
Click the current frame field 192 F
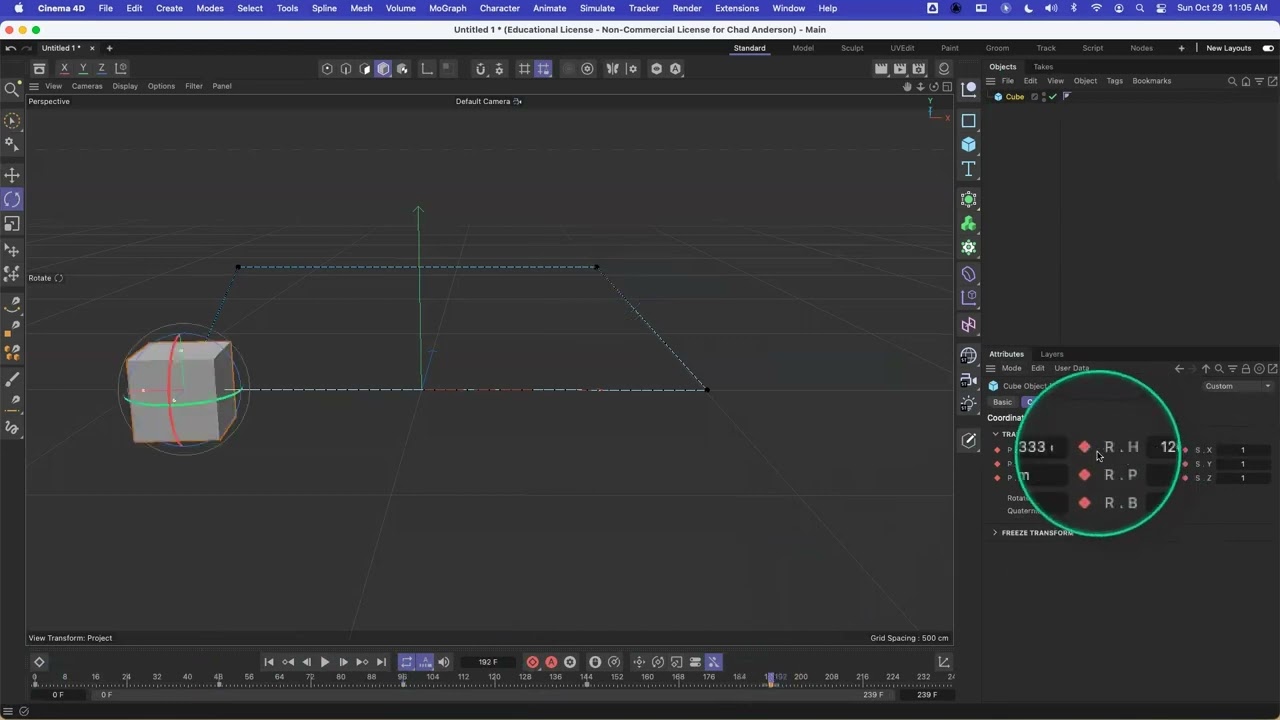(488, 662)
